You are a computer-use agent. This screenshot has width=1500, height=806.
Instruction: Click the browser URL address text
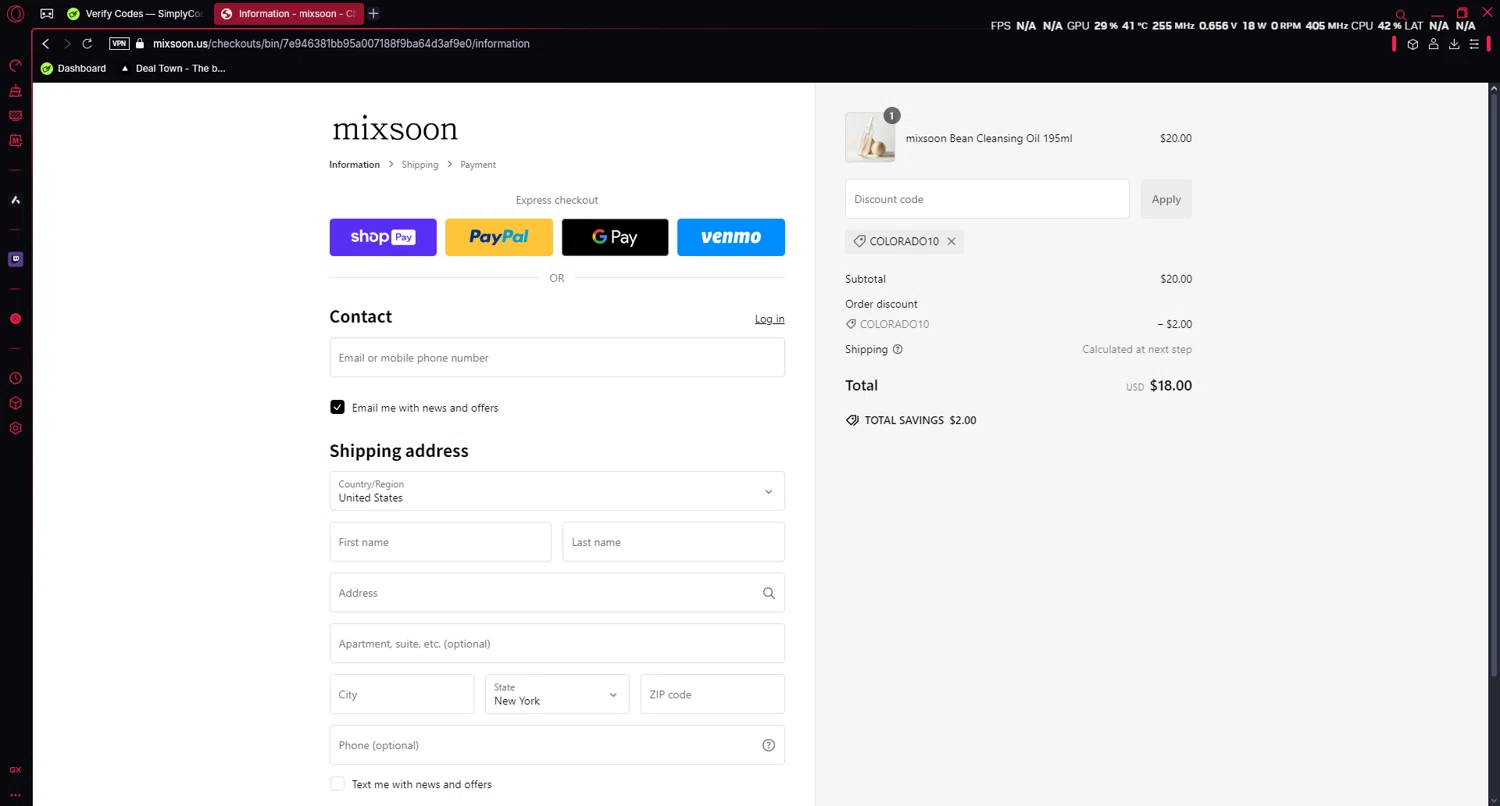tap(341, 44)
